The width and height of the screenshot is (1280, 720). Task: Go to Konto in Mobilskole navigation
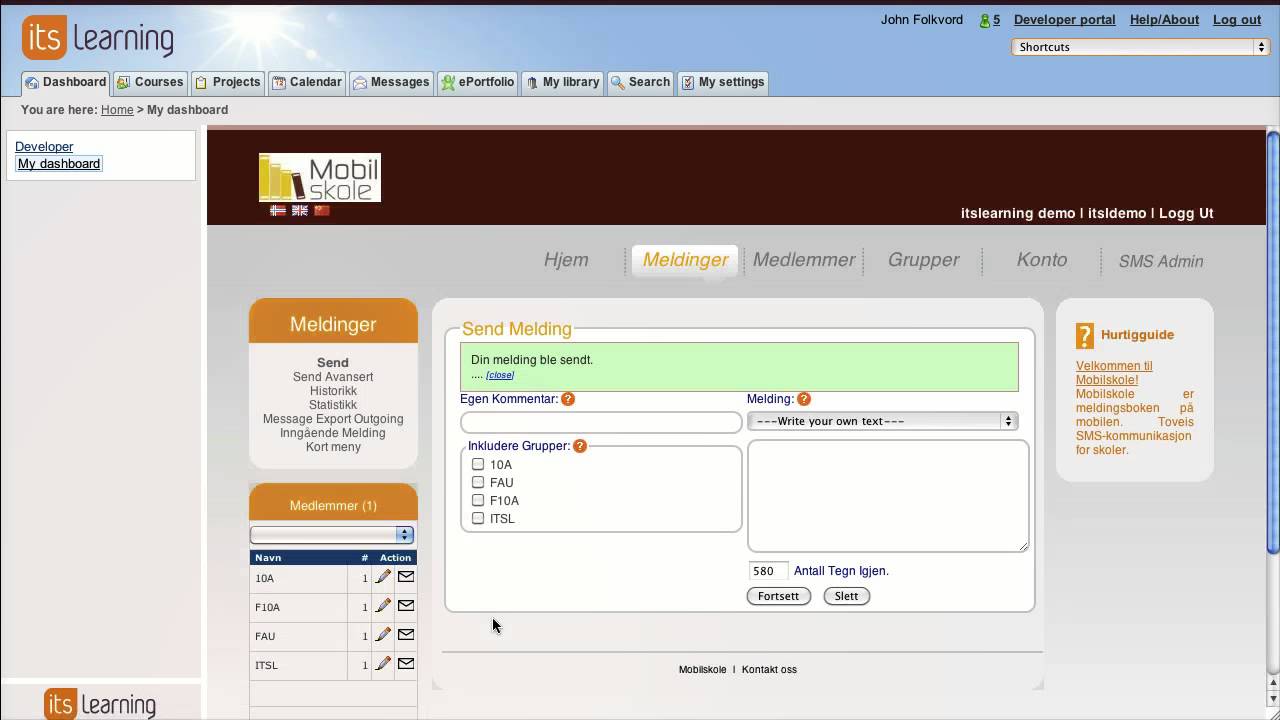click(x=1042, y=260)
